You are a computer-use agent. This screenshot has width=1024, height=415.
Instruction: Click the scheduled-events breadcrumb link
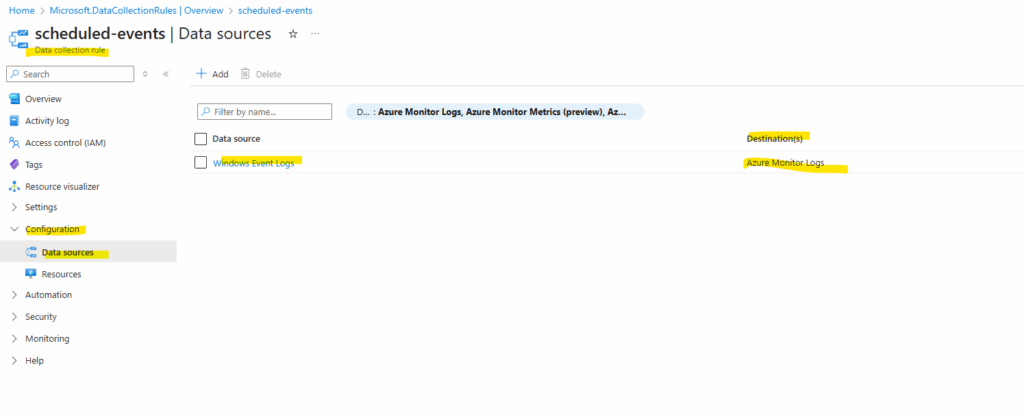(x=275, y=10)
